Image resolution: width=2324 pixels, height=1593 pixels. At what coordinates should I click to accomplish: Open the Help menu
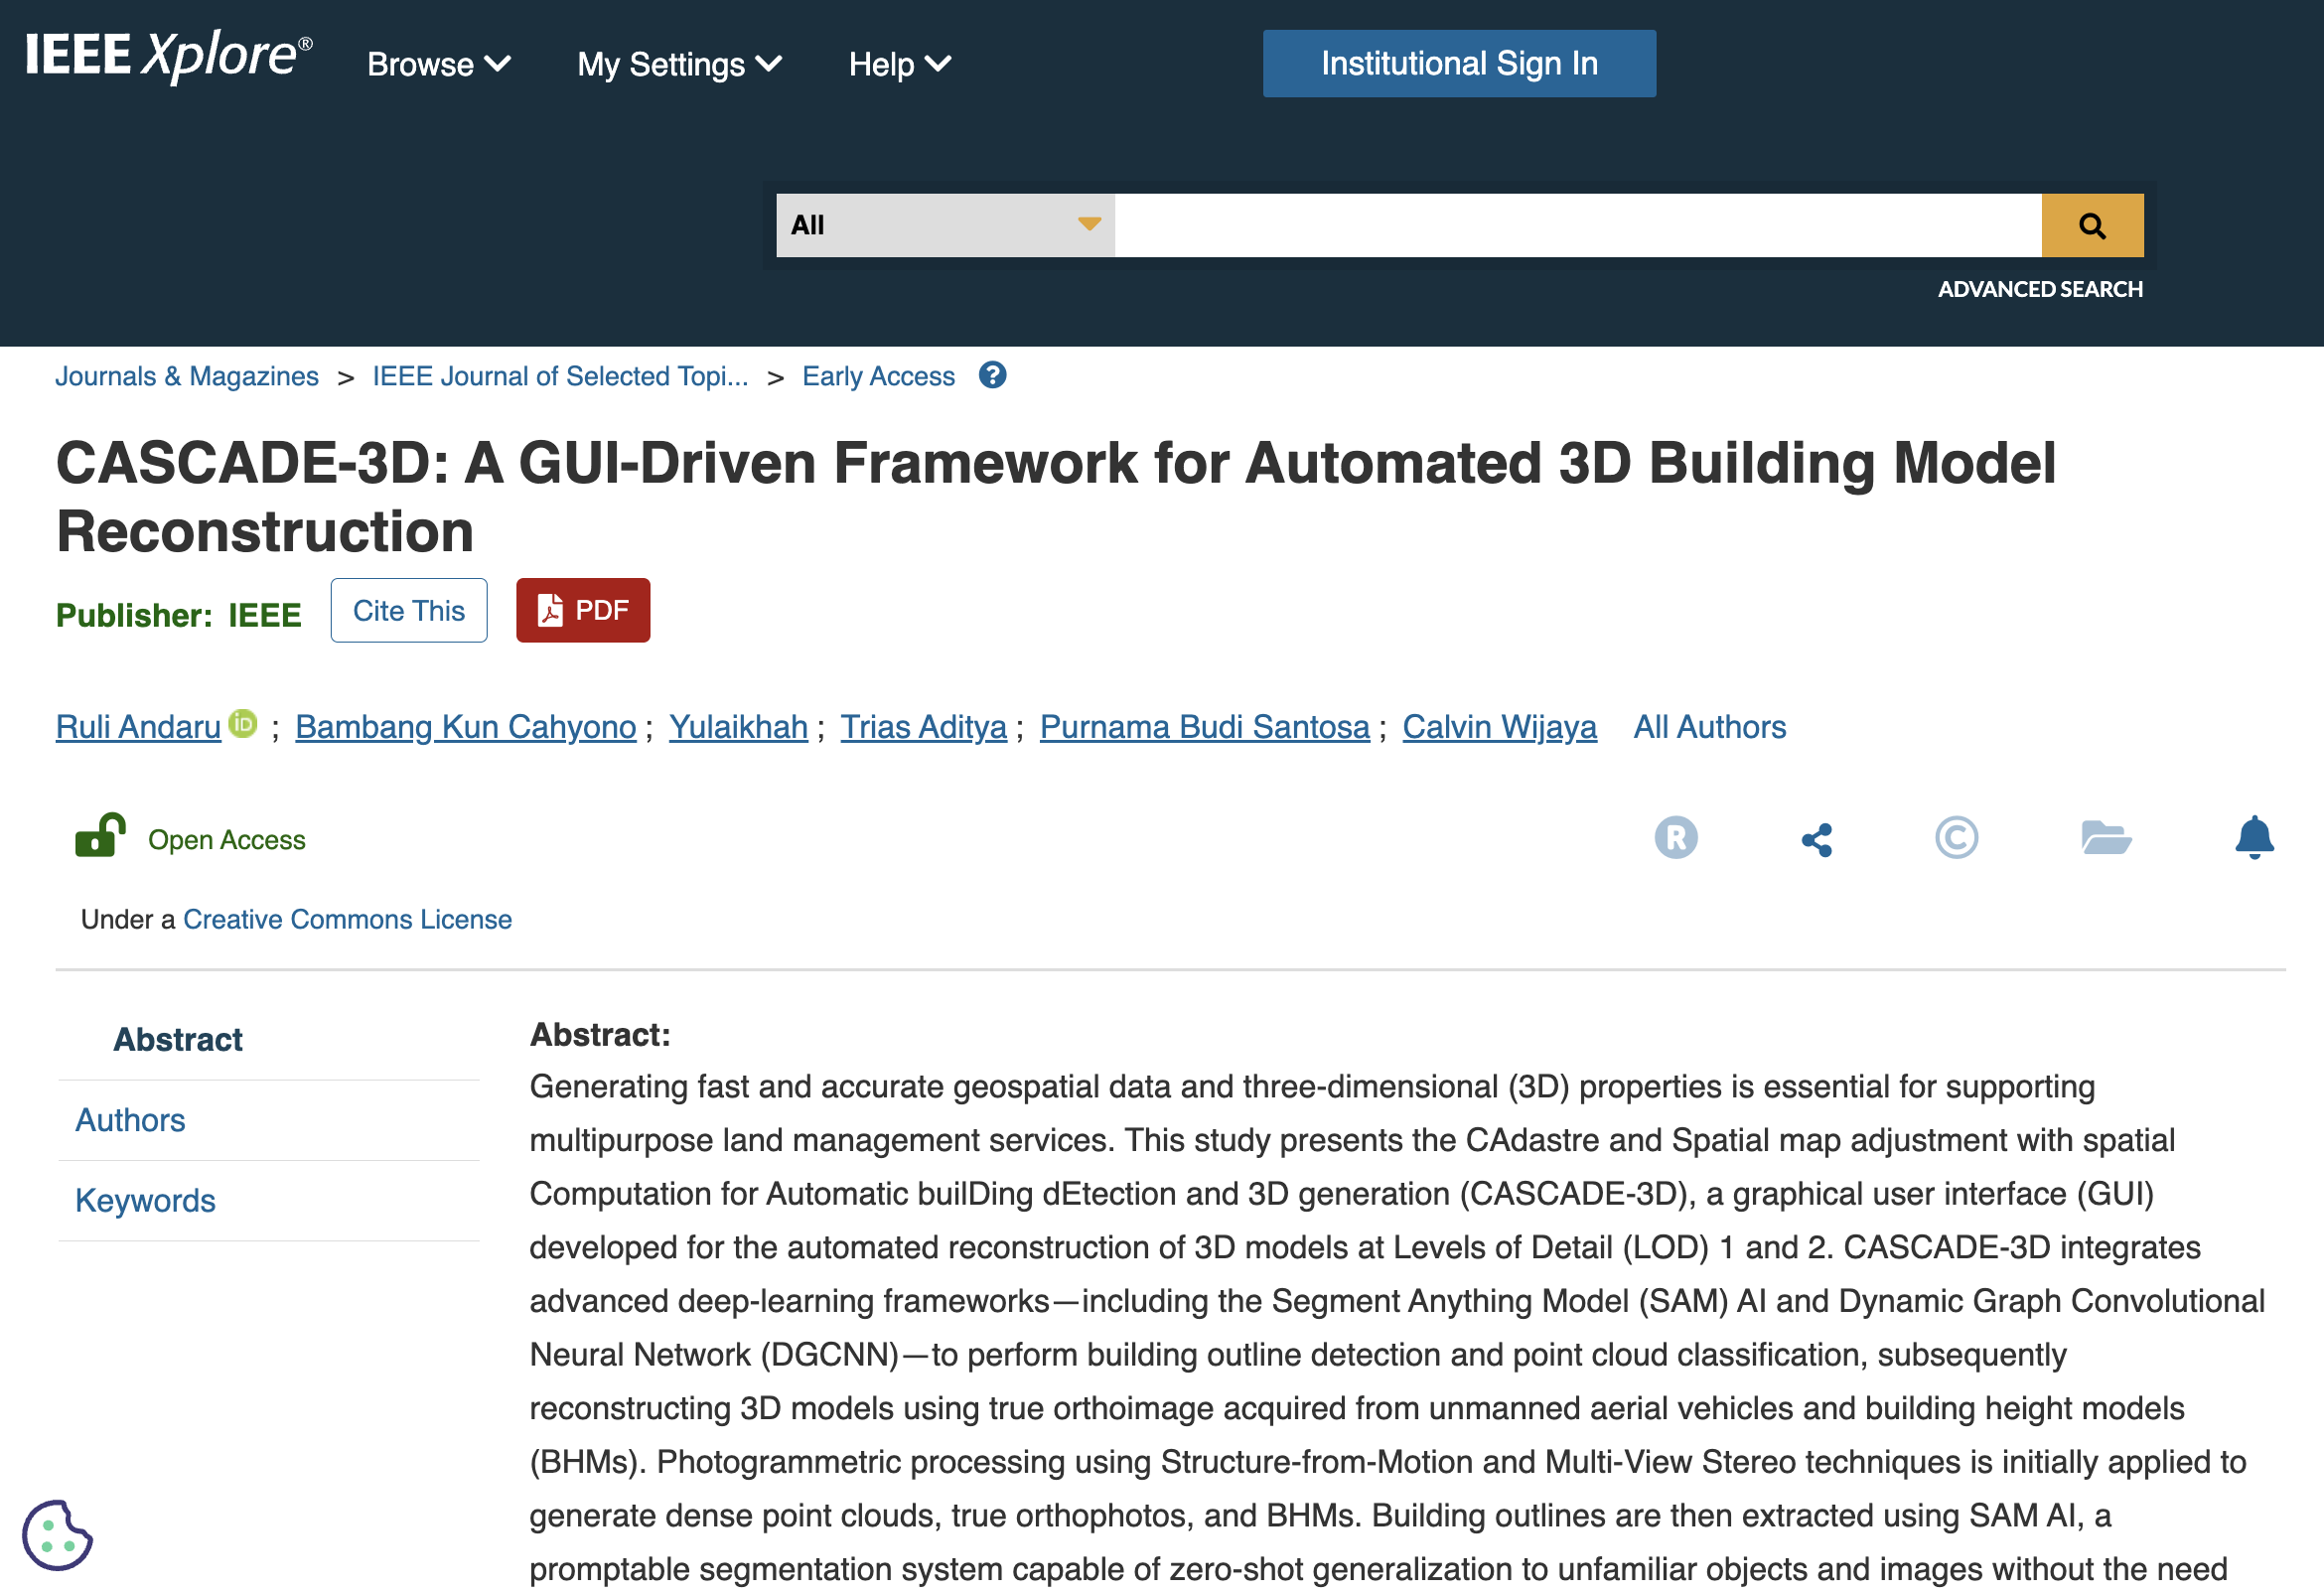click(x=899, y=65)
